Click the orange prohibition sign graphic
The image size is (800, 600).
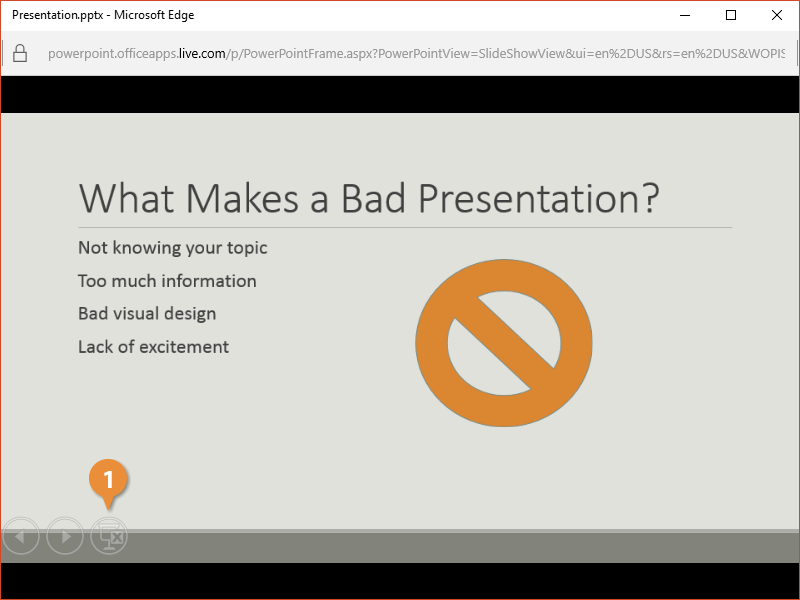[x=504, y=343]
